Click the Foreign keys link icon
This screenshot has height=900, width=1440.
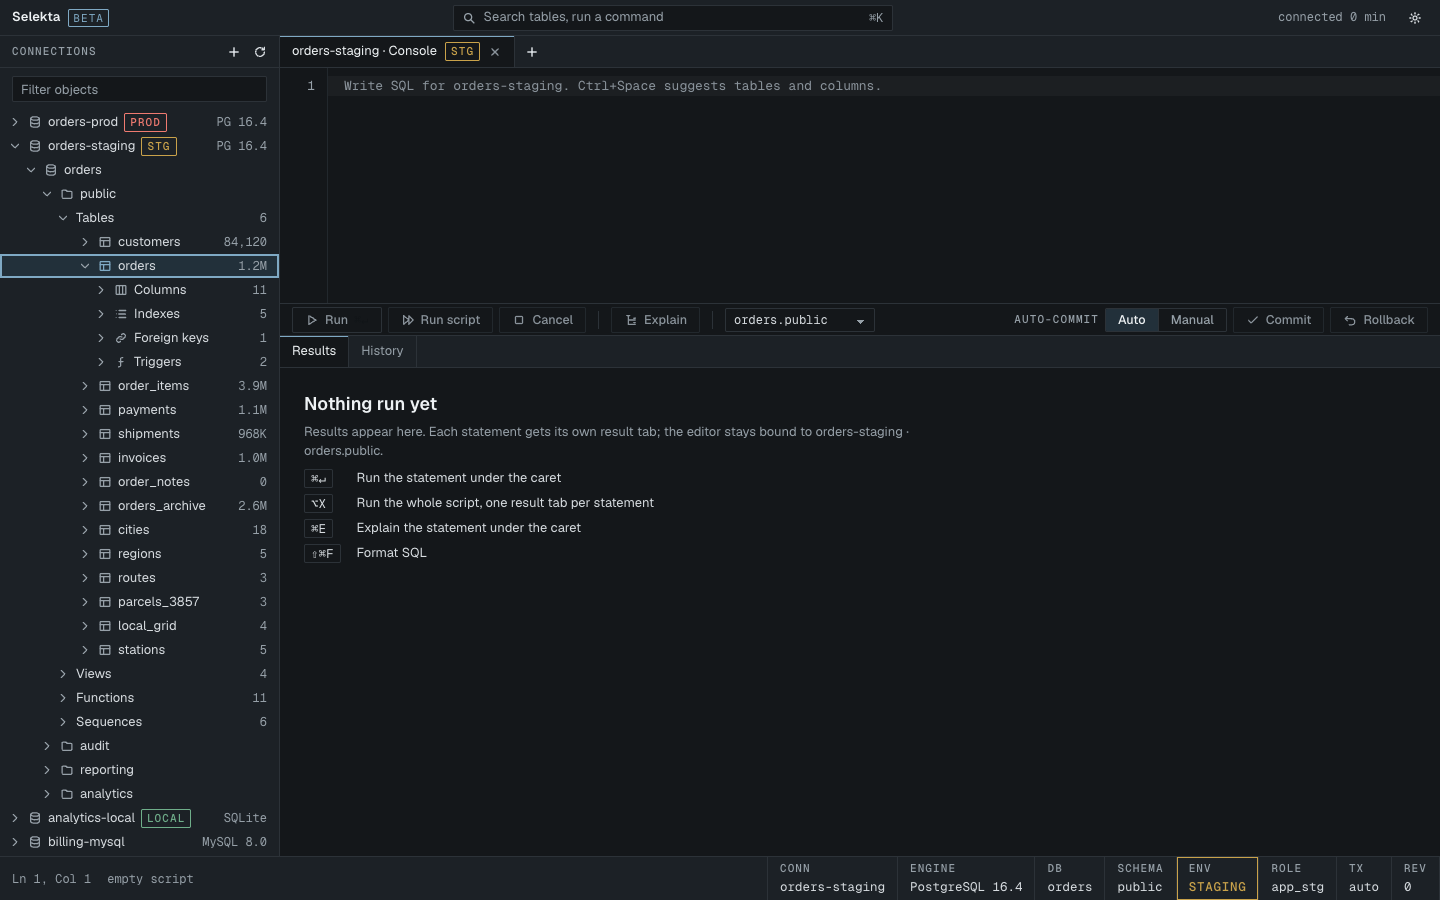click(121, 338)
